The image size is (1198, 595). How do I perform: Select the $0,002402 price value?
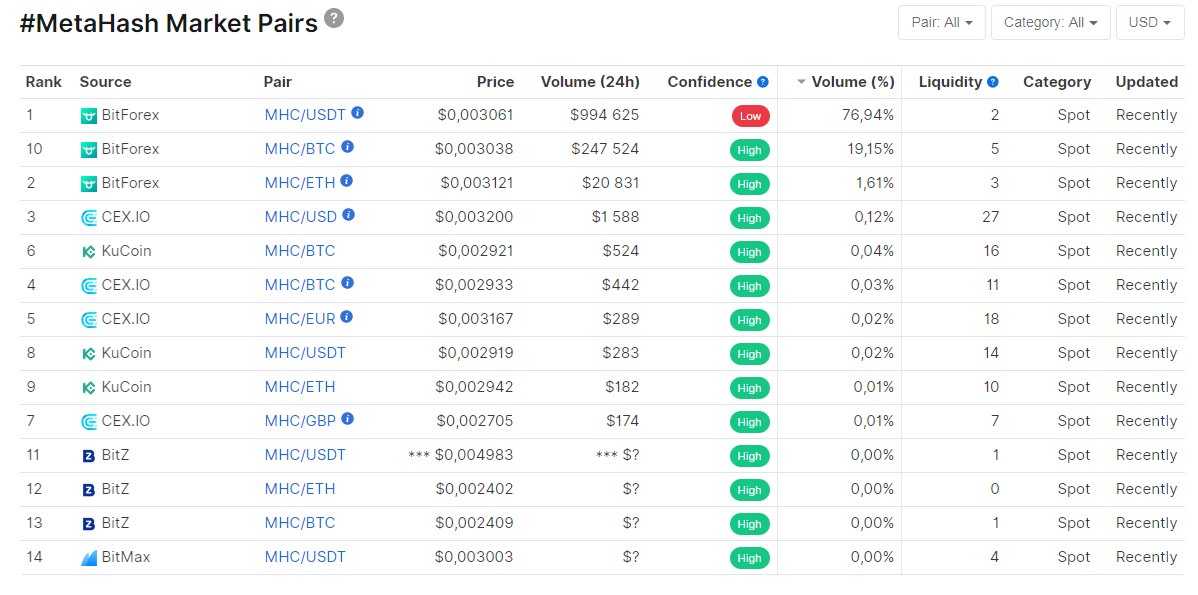(474, 488)
